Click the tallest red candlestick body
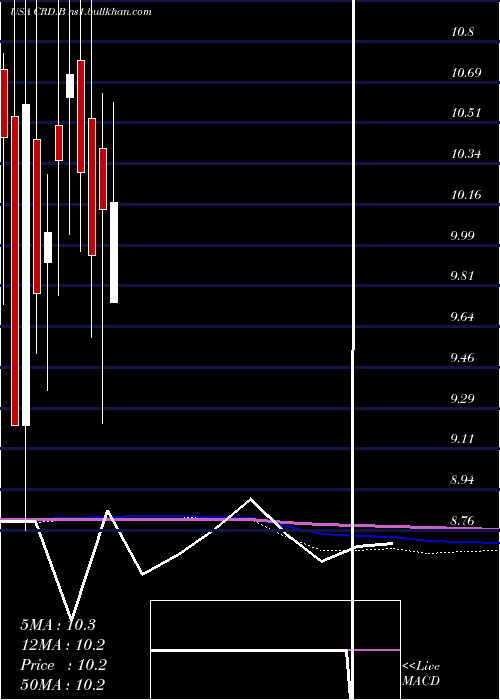This screenshot has width=500, height=700. coord(15,271)
